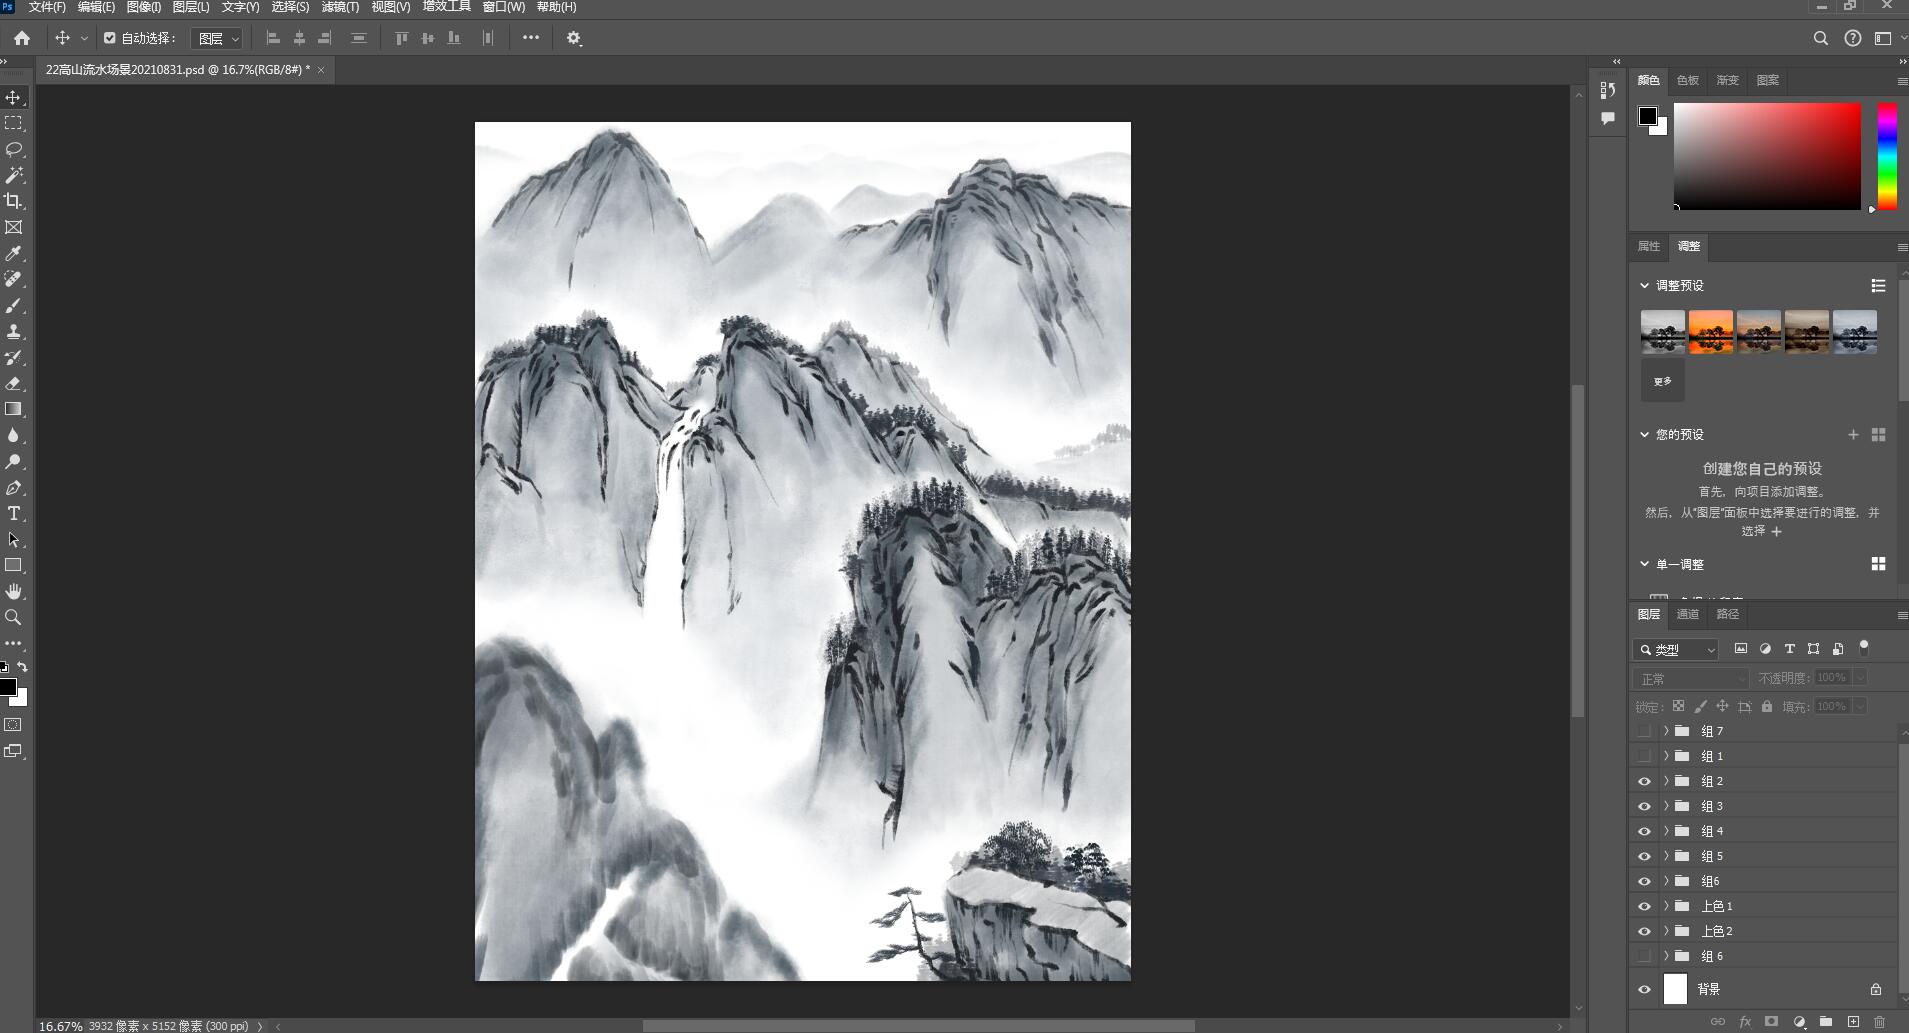
Task: Hide layer group 组 2
Action: pos(1644,781)
